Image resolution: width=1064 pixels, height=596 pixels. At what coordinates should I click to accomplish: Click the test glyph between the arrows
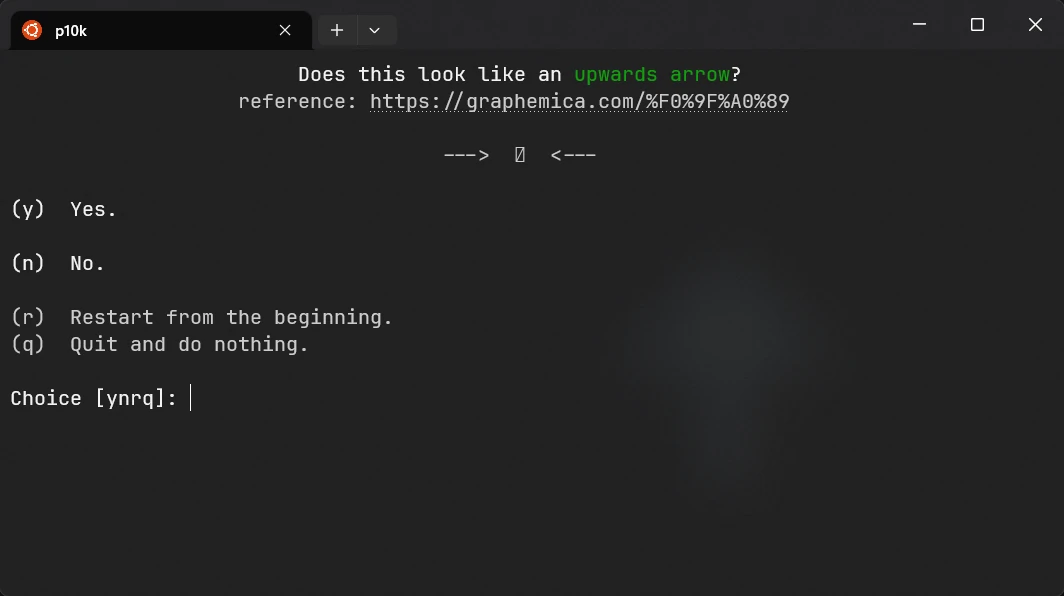520,155
